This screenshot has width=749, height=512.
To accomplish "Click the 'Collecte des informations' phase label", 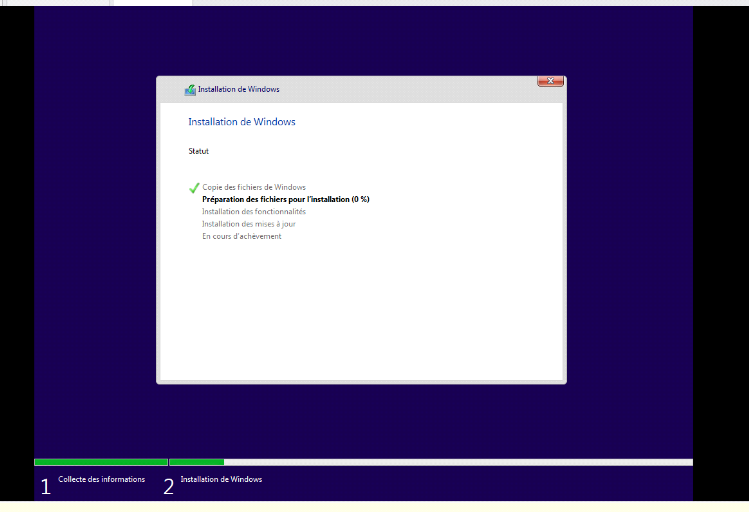I will pyautogui.click(x=101, y=480).
